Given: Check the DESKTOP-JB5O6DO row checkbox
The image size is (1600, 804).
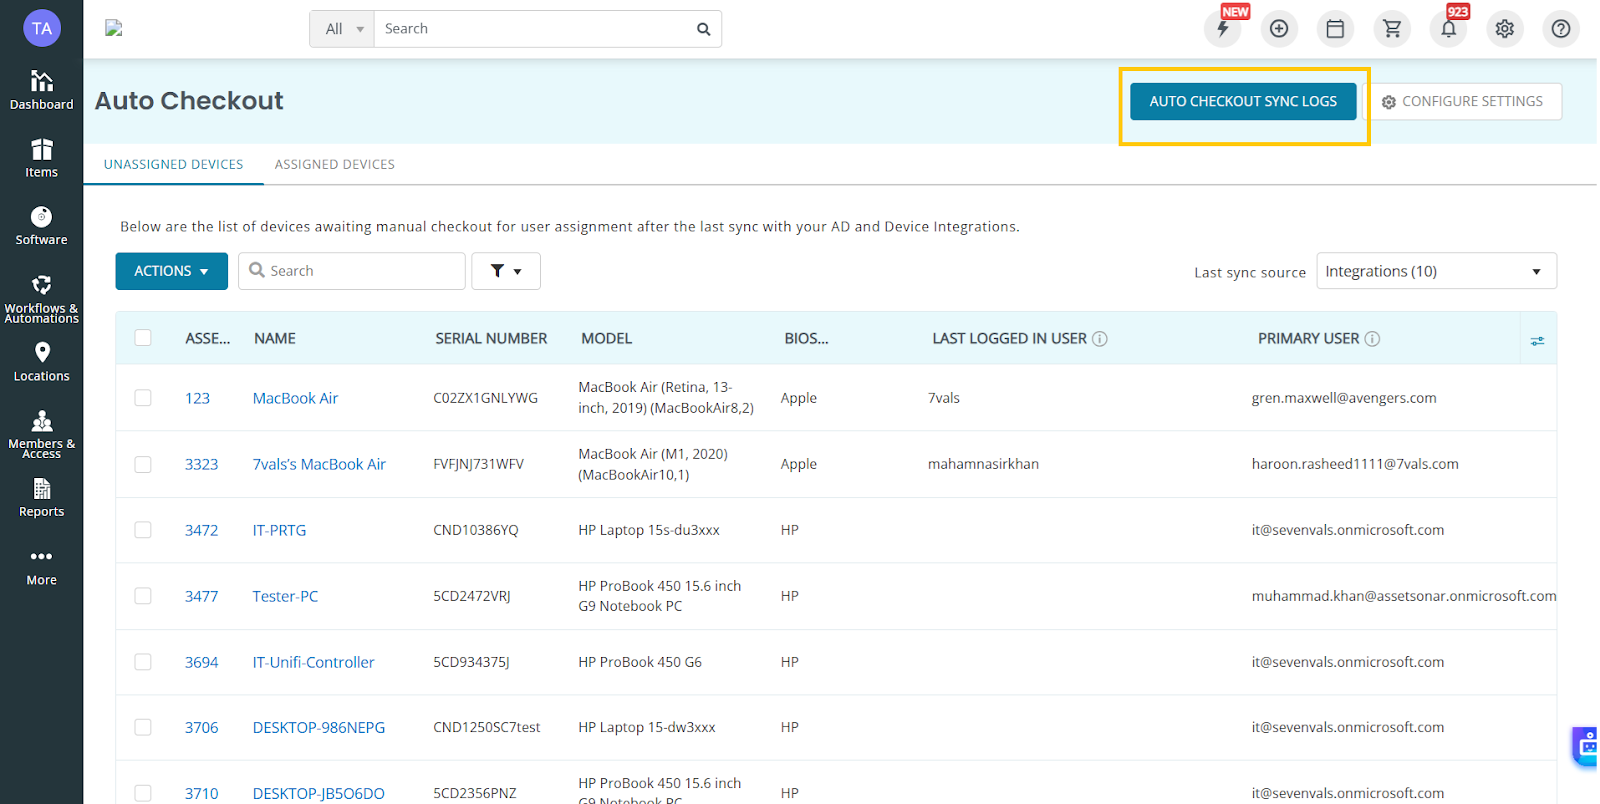Looking at the screenshot, I should (x=143, y=793).
